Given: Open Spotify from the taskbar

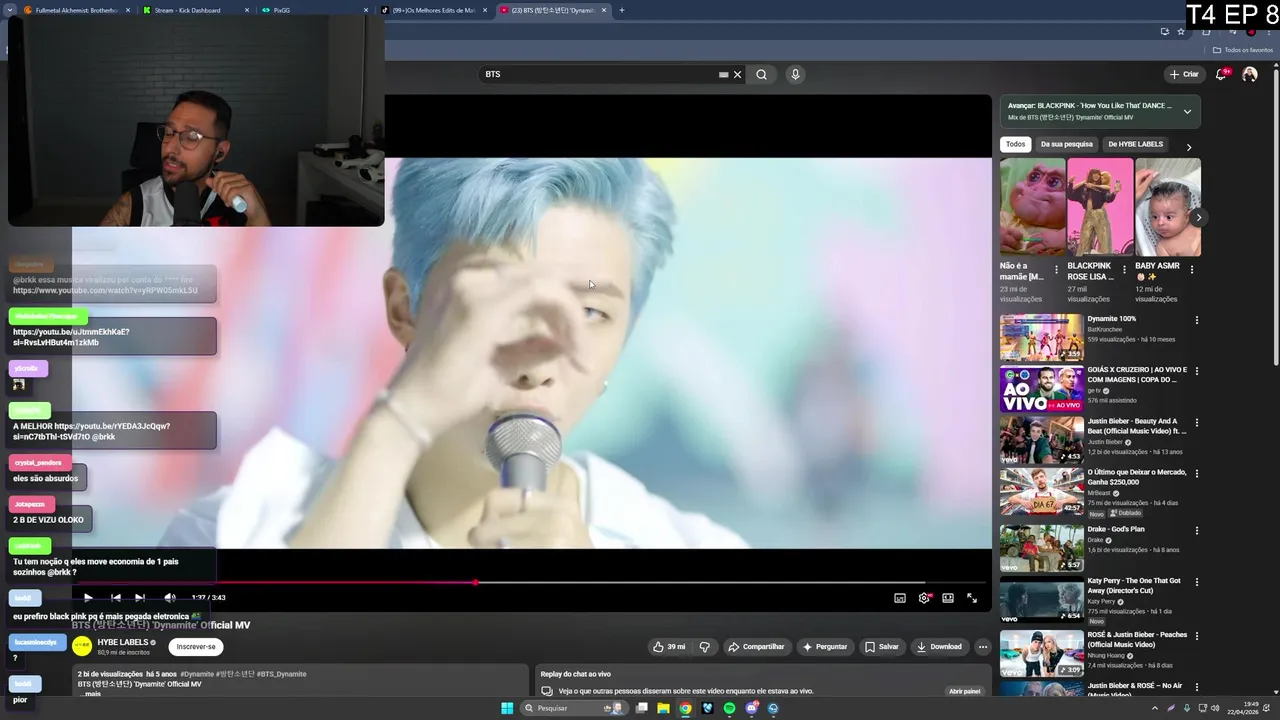Looking at the screenshot, I should (729, 708).
